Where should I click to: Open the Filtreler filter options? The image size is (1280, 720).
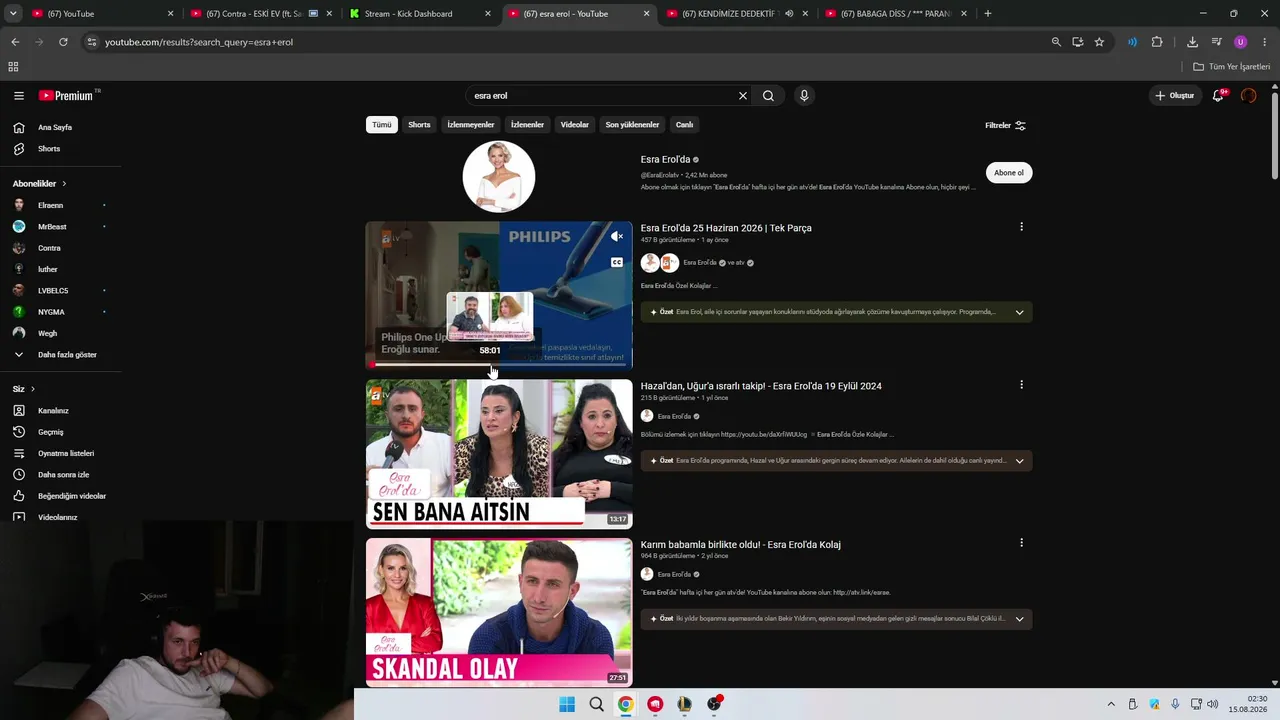pos(1006,126)
